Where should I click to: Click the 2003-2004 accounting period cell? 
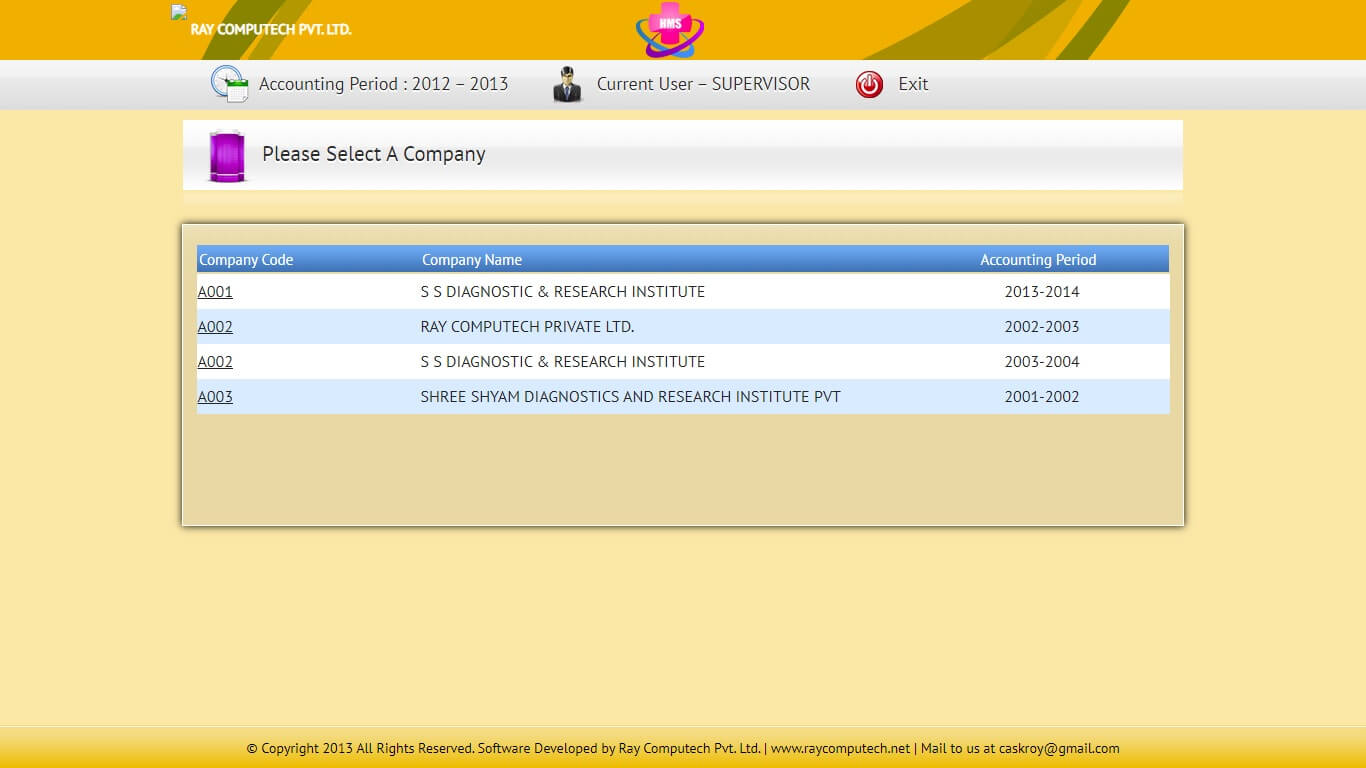(x=1042, y=362)
